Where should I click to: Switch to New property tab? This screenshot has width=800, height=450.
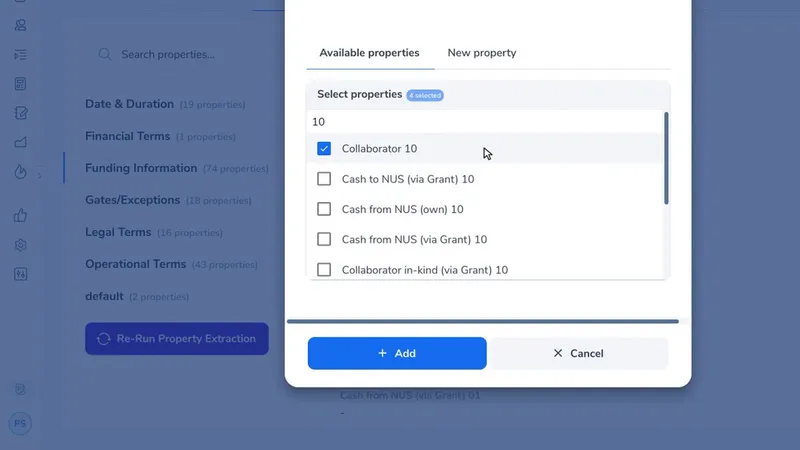482,53
